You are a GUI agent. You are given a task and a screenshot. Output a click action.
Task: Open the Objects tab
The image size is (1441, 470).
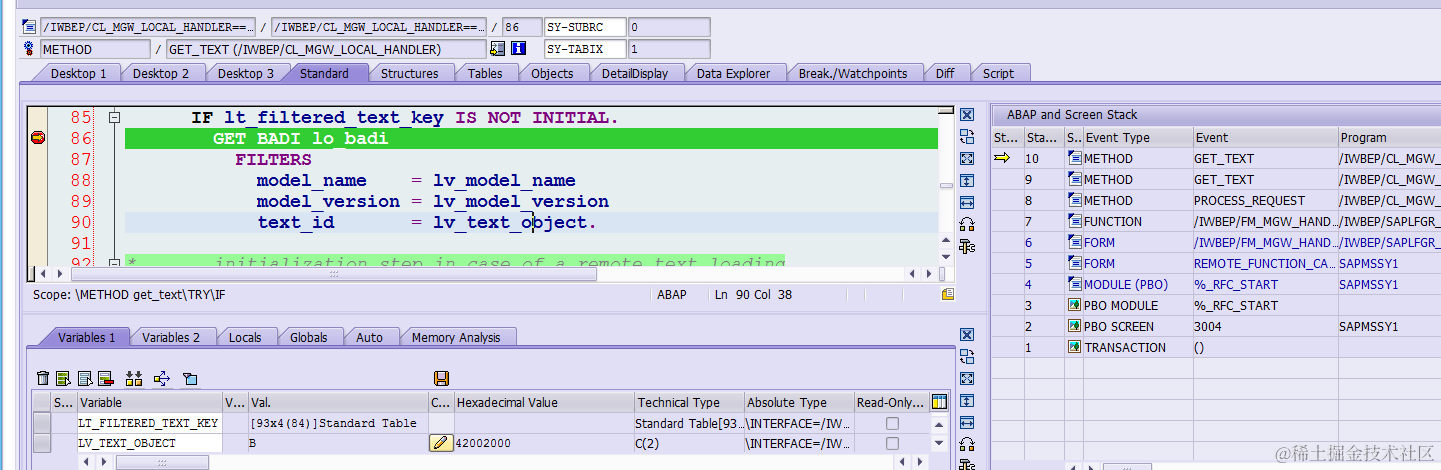point(552,73)
